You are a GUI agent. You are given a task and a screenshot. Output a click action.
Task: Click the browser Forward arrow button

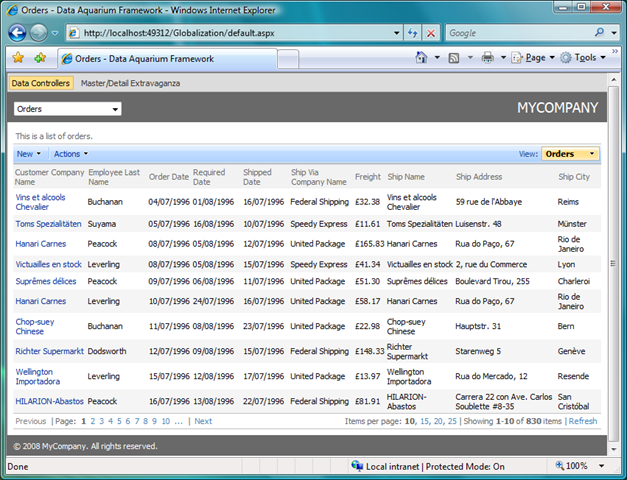tap(39, 33)
